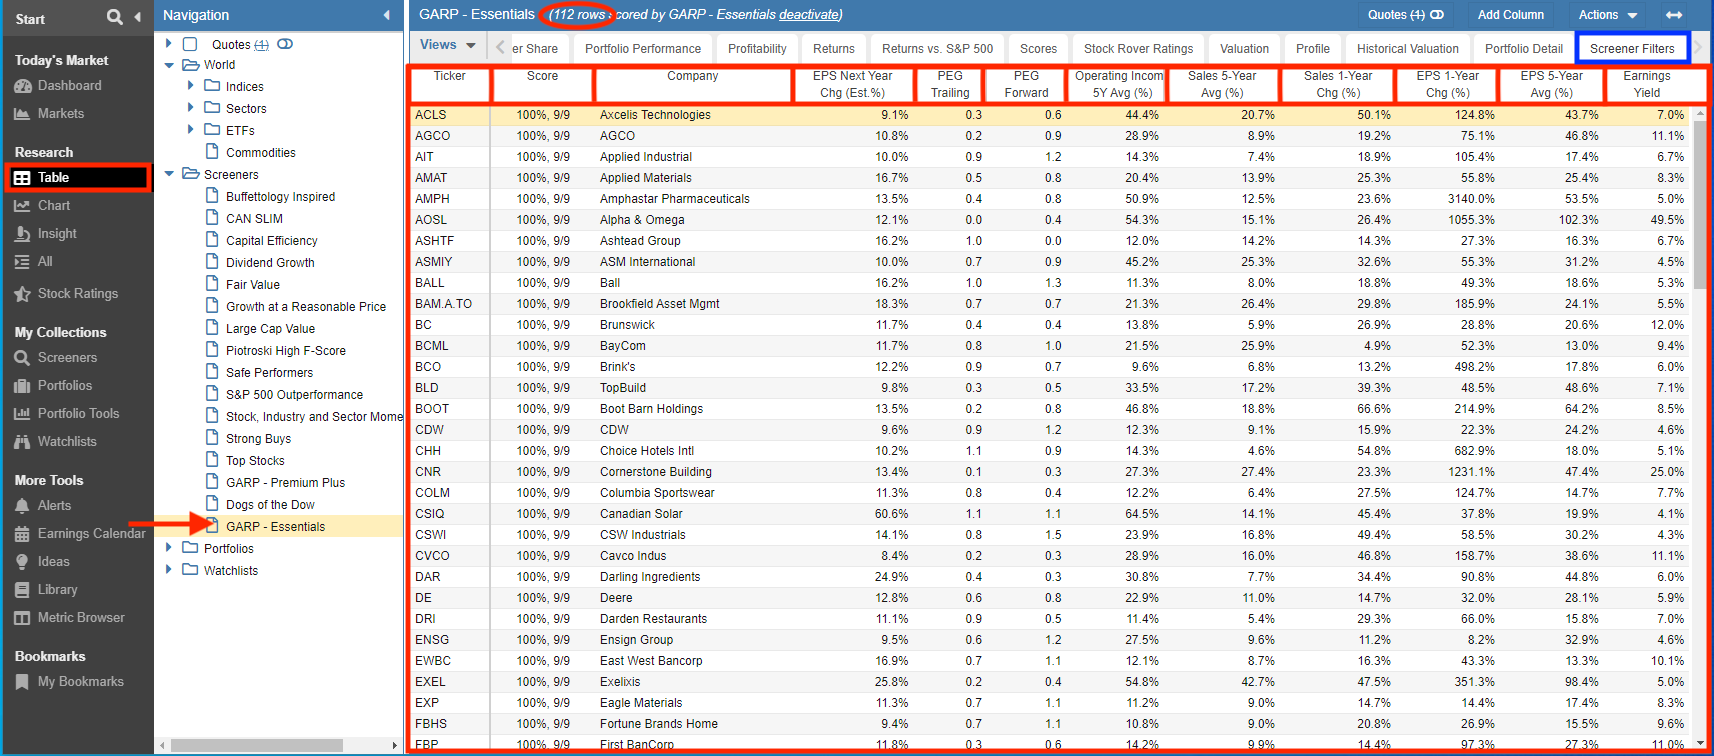Expand the Portfolios folder in tree
This screenshot has height=756, width=1714.
[169, 548]
